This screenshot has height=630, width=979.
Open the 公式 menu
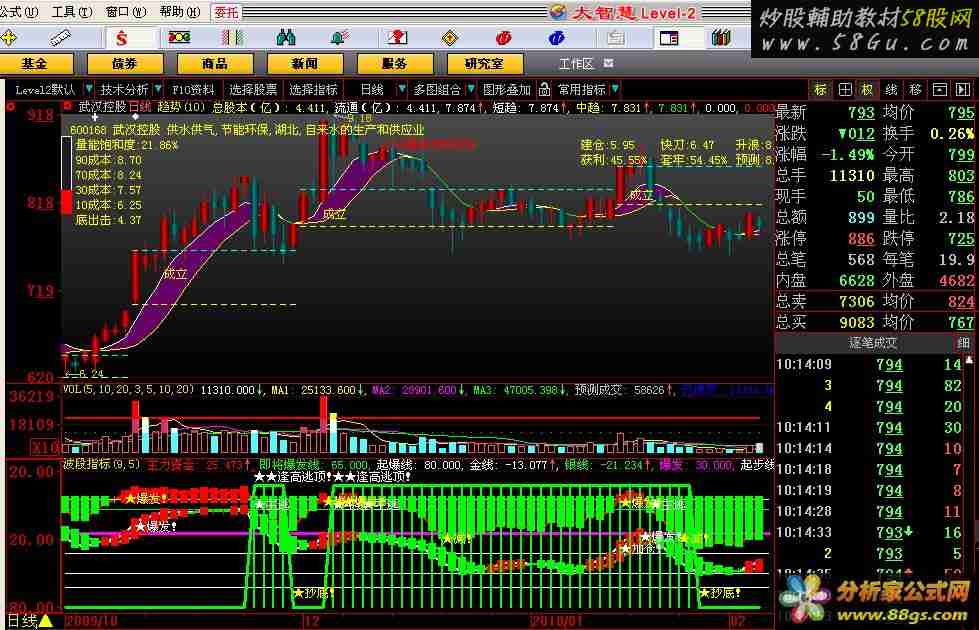[19, 11]
